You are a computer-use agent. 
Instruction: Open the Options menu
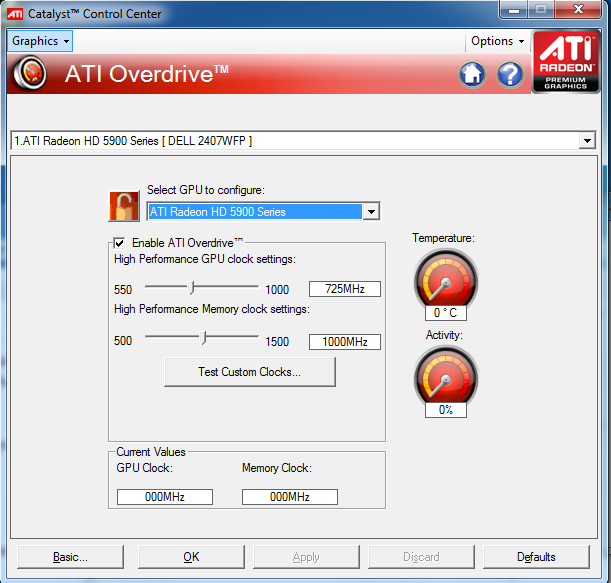(x=497, y=41)
